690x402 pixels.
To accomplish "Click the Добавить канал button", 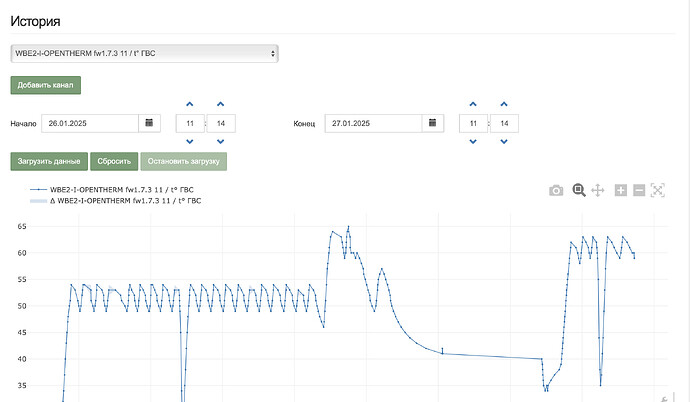I will click(46, 85).
